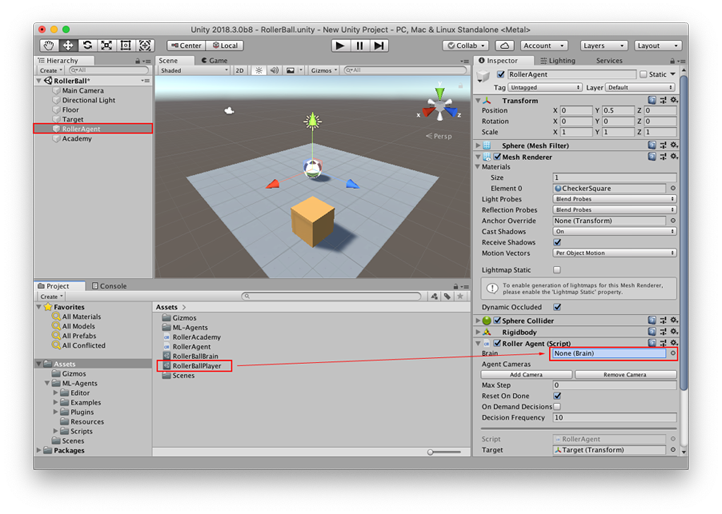Select the Rect Transform tool
The image size is (722, 514).
coord(125,45)
